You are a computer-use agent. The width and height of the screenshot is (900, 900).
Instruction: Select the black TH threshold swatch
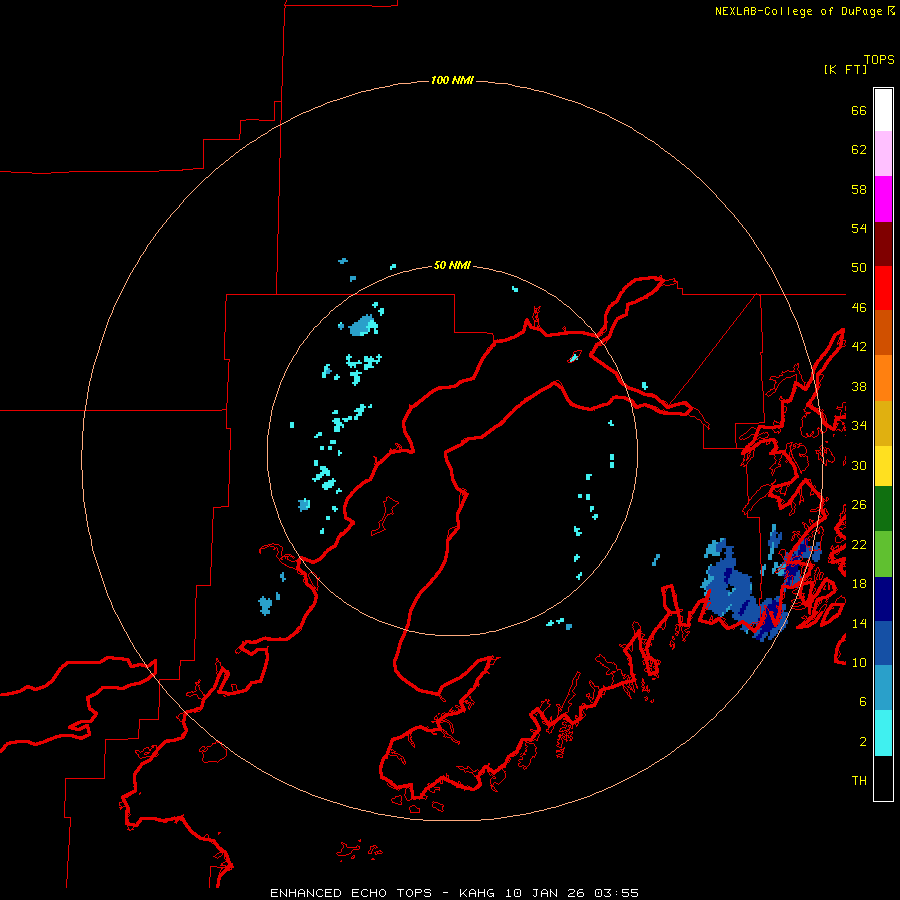(883, 778)
